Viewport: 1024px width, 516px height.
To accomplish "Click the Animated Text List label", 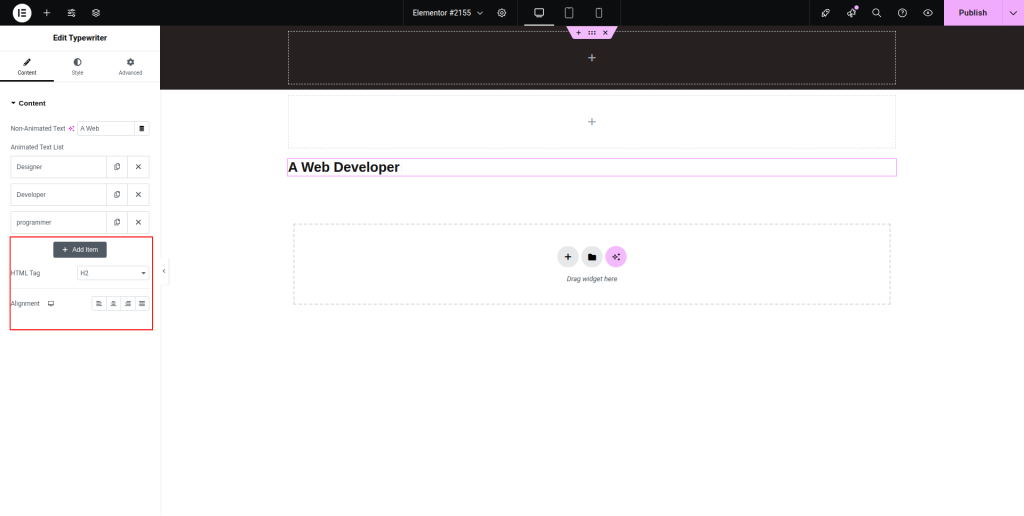I will click(37, 148).
